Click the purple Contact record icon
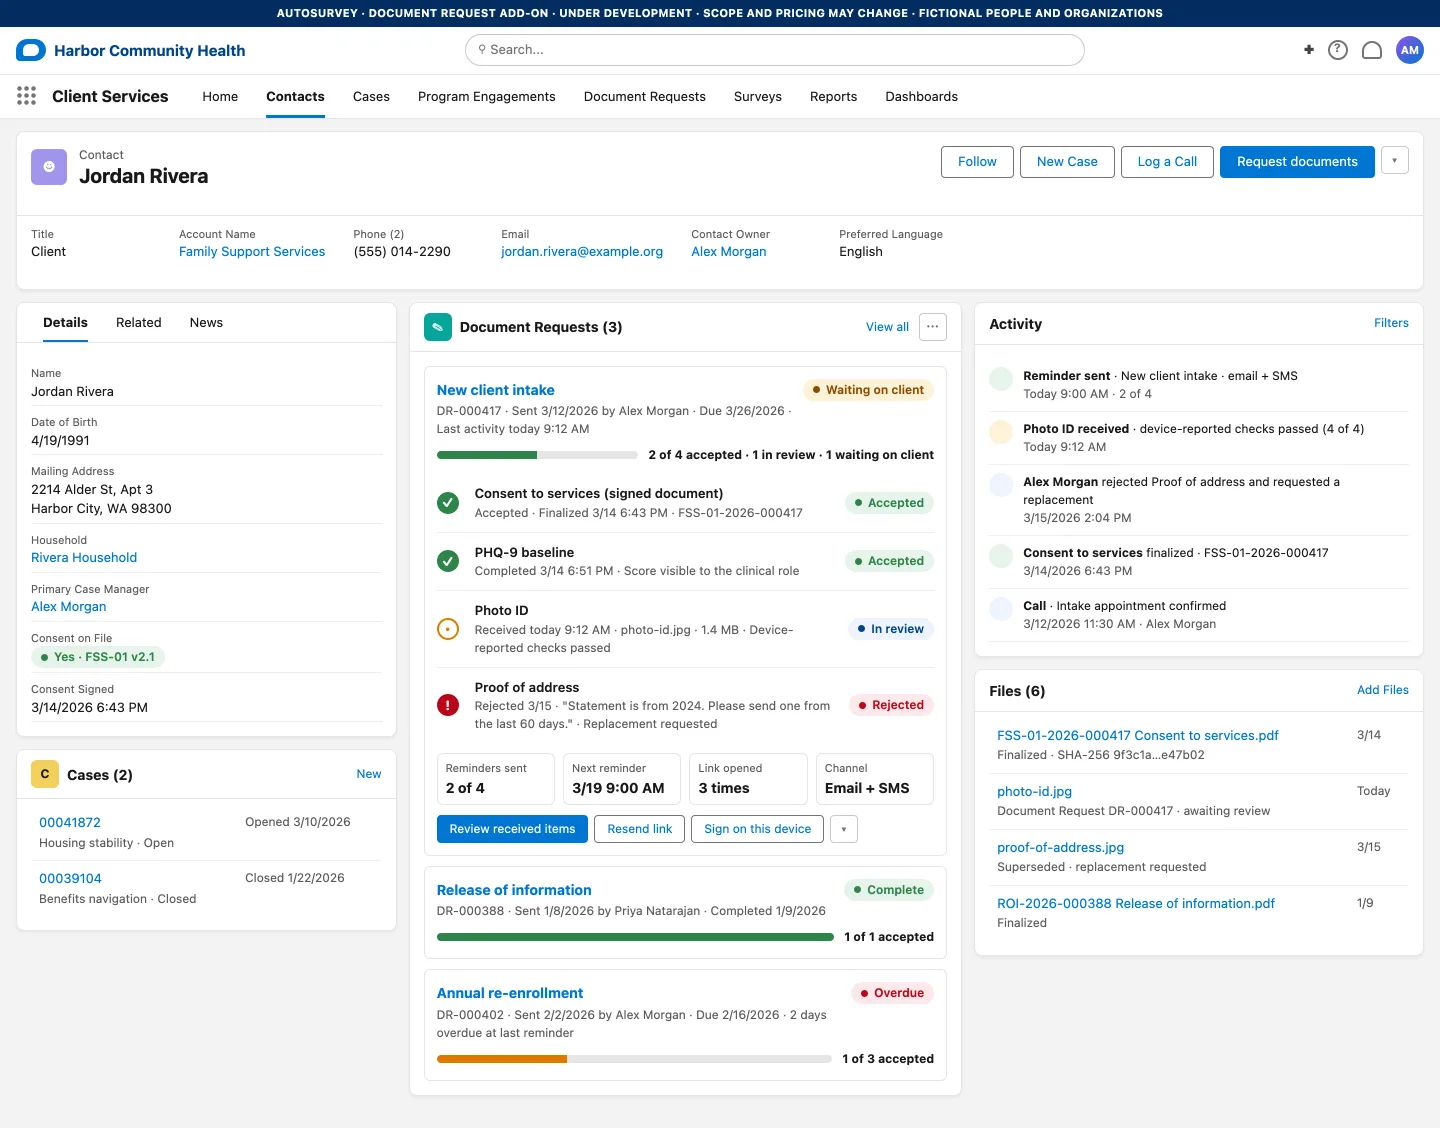The height and width of the screenshot is (1128, 1440). pos(49,167)
